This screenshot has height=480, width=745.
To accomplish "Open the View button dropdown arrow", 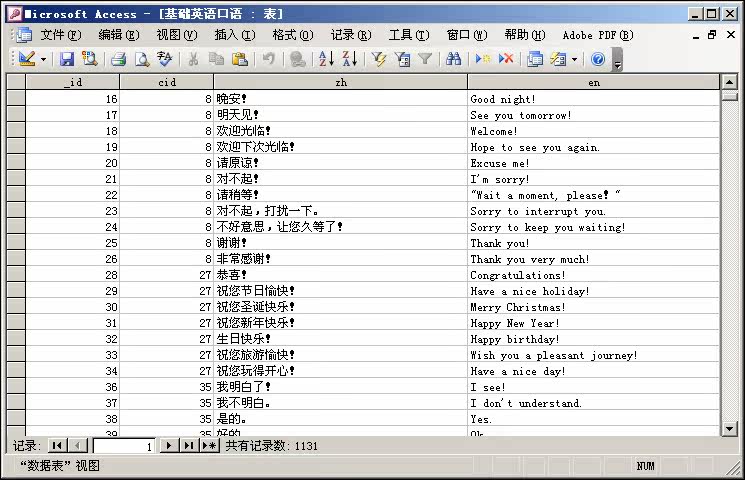I will (x=43, y=59).
